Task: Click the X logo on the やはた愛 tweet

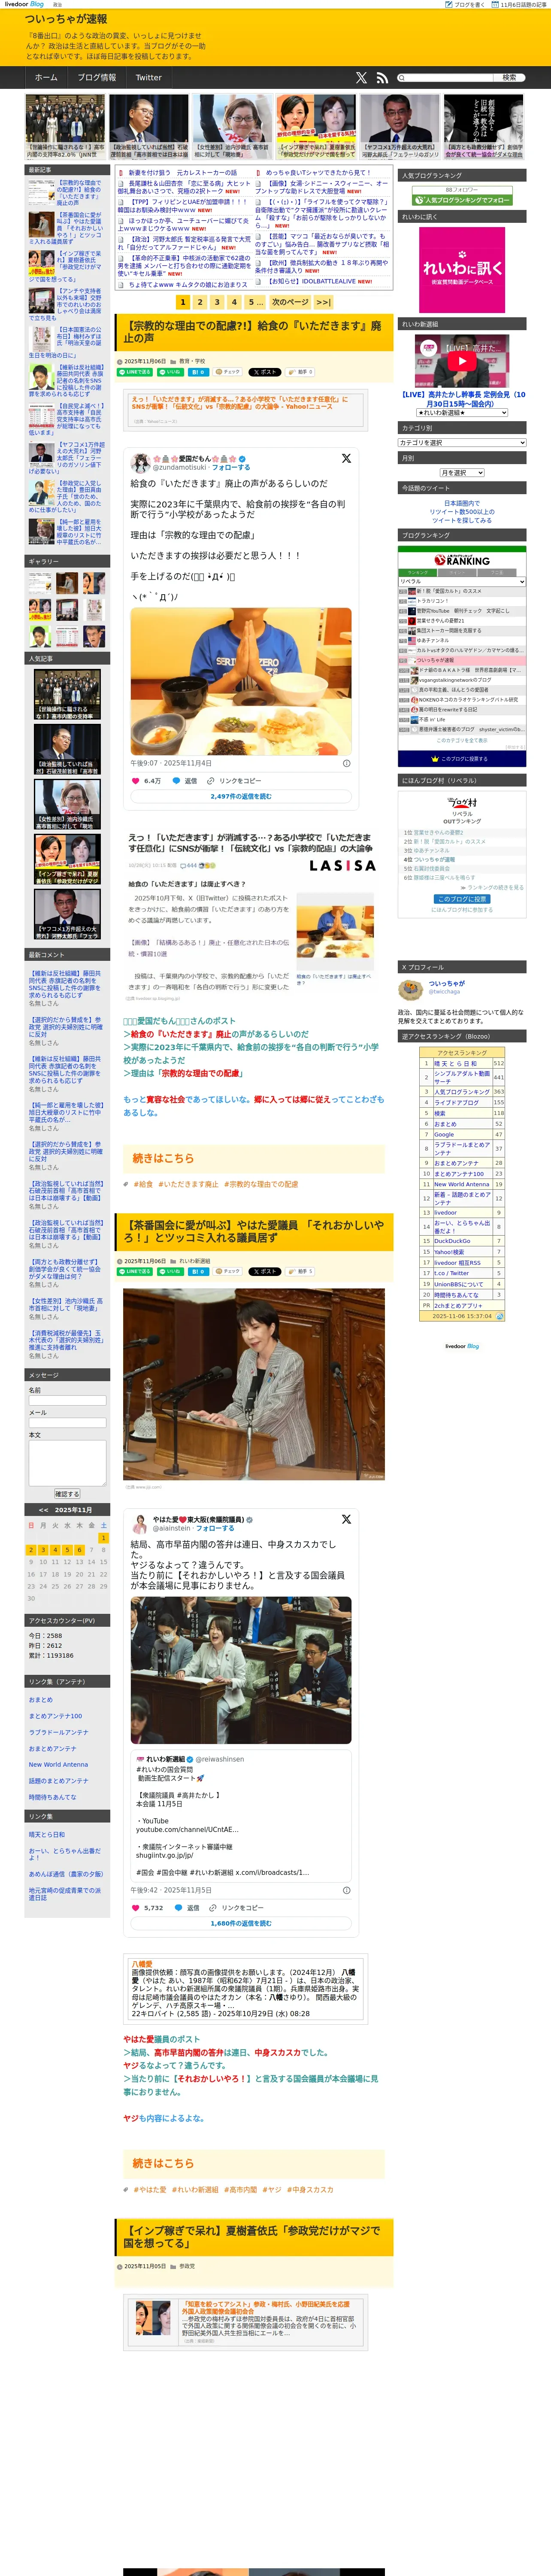Action: [346, 1519]
